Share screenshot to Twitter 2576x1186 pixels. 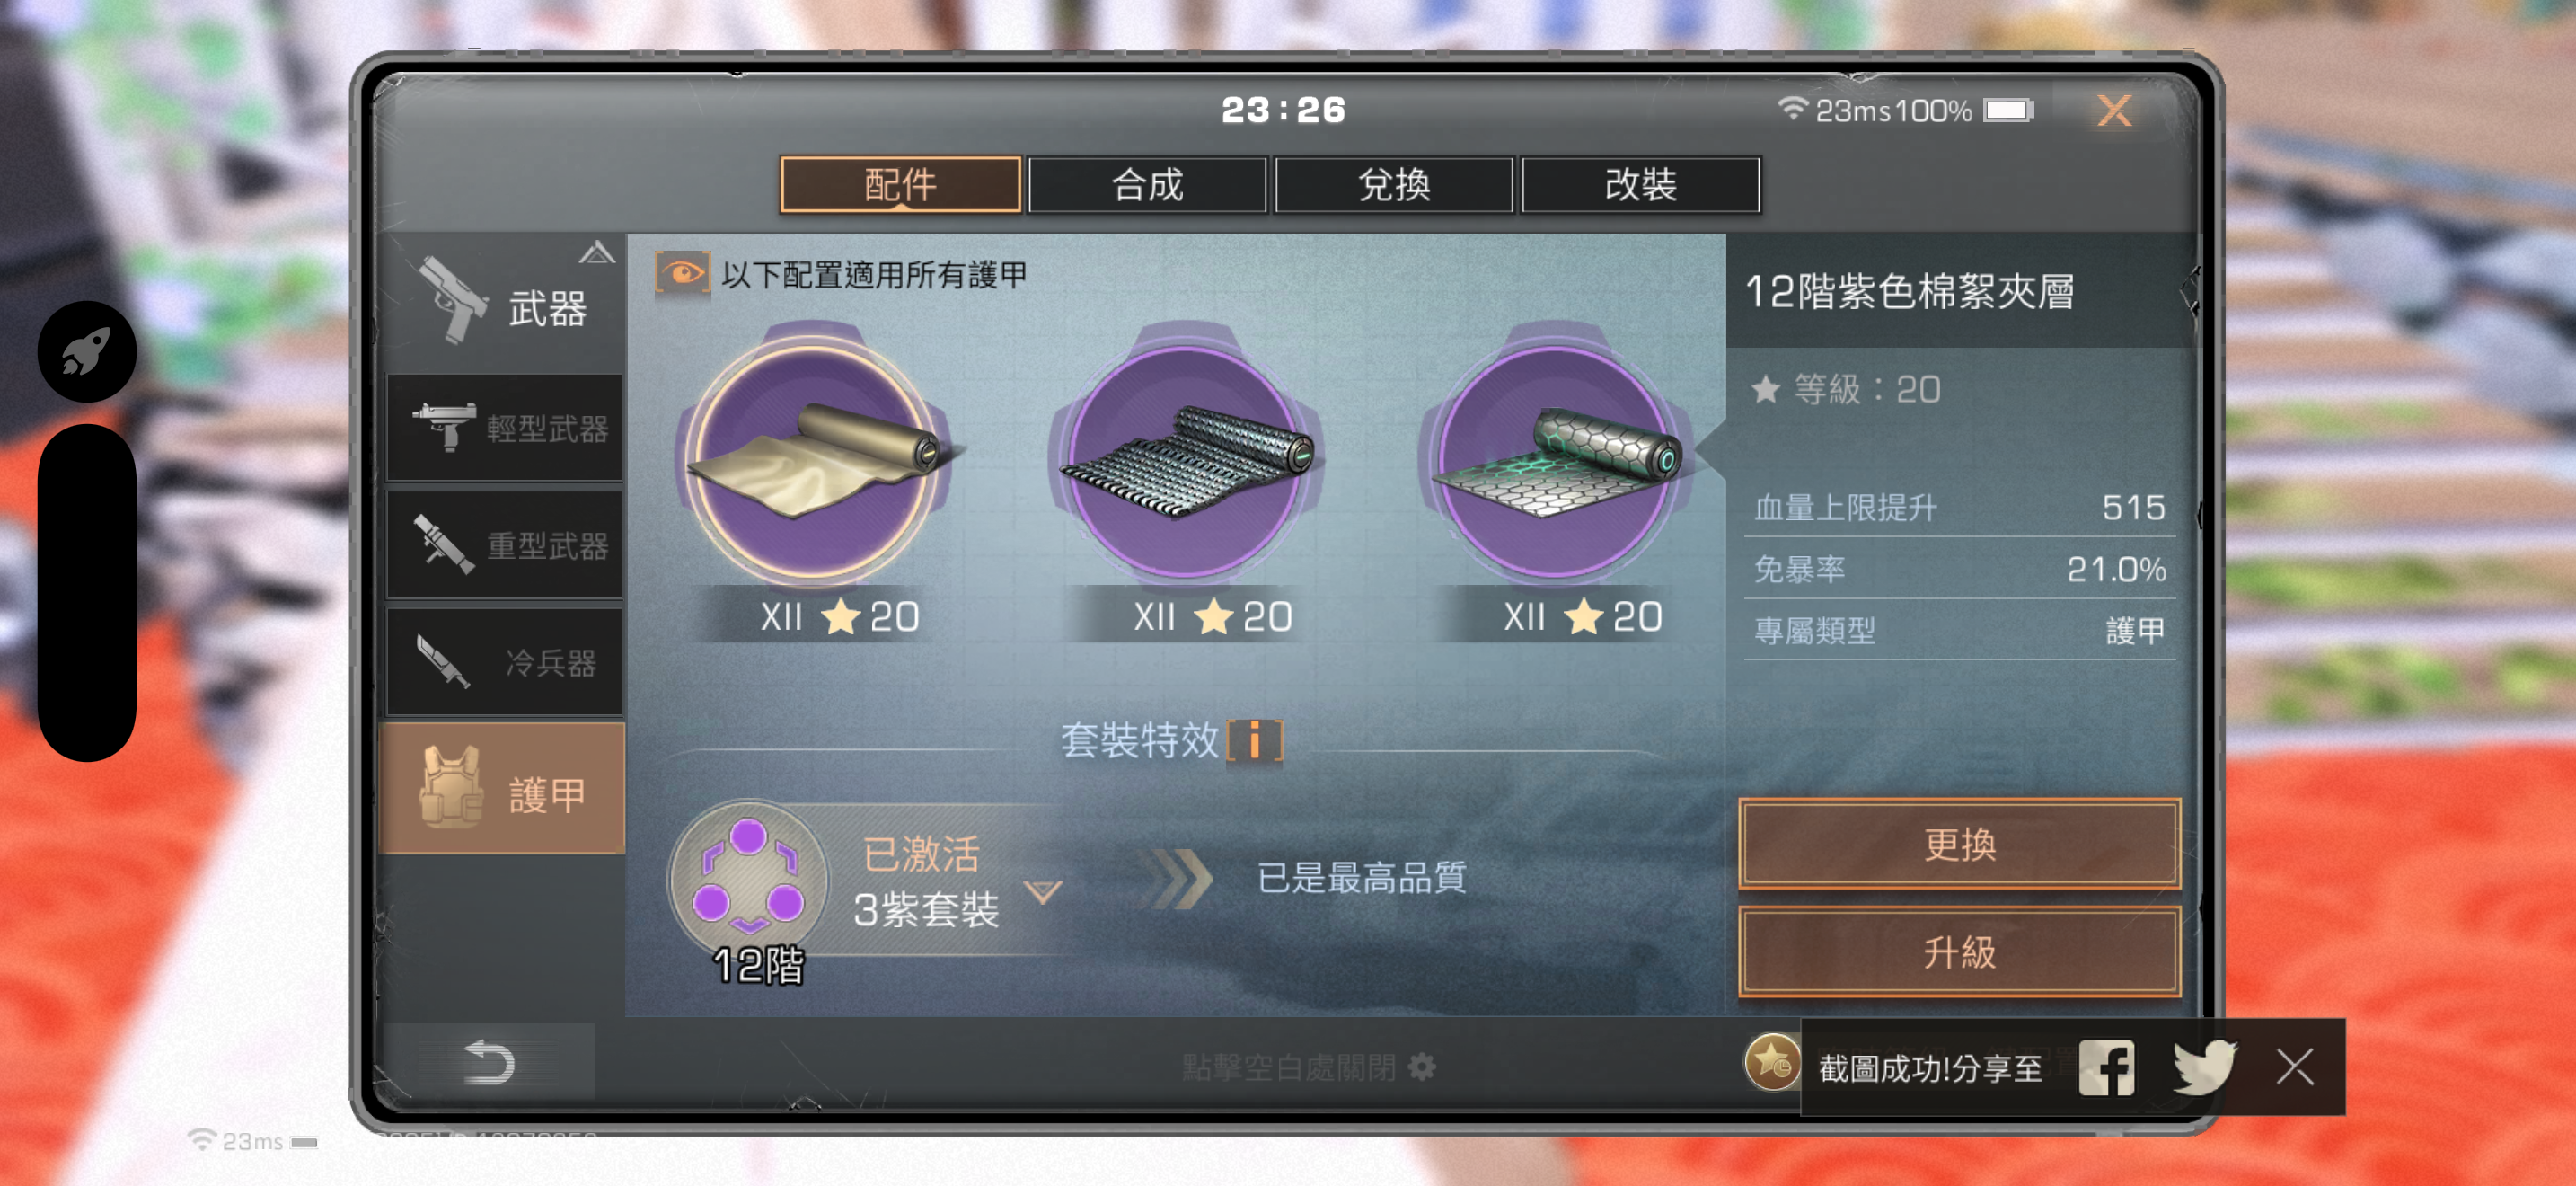pos(2204,1068)
